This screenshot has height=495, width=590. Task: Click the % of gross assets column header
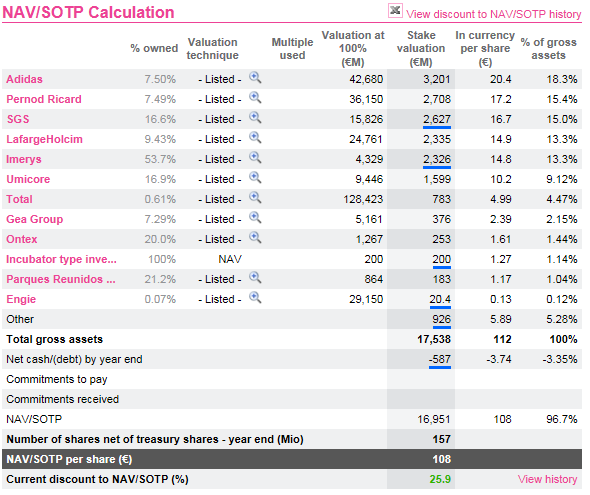pyautogui.click(x=549, y=49)
